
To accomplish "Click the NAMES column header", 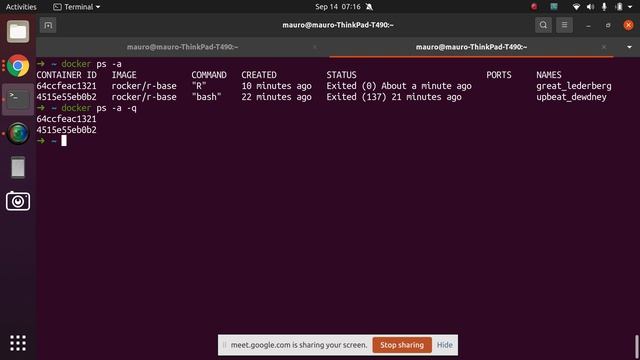I will pos(549,75).
